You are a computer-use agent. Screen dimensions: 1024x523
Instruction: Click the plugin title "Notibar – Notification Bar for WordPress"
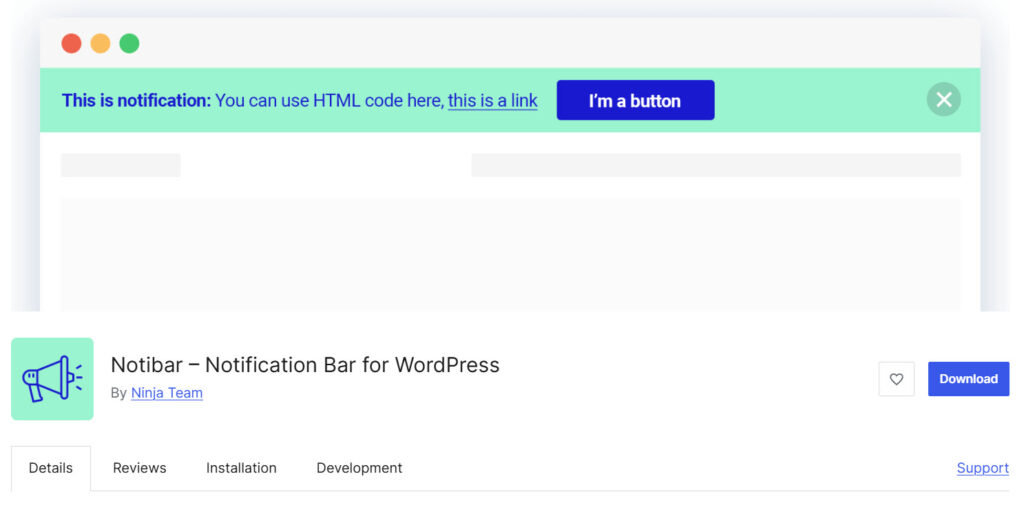pos(305,364)
